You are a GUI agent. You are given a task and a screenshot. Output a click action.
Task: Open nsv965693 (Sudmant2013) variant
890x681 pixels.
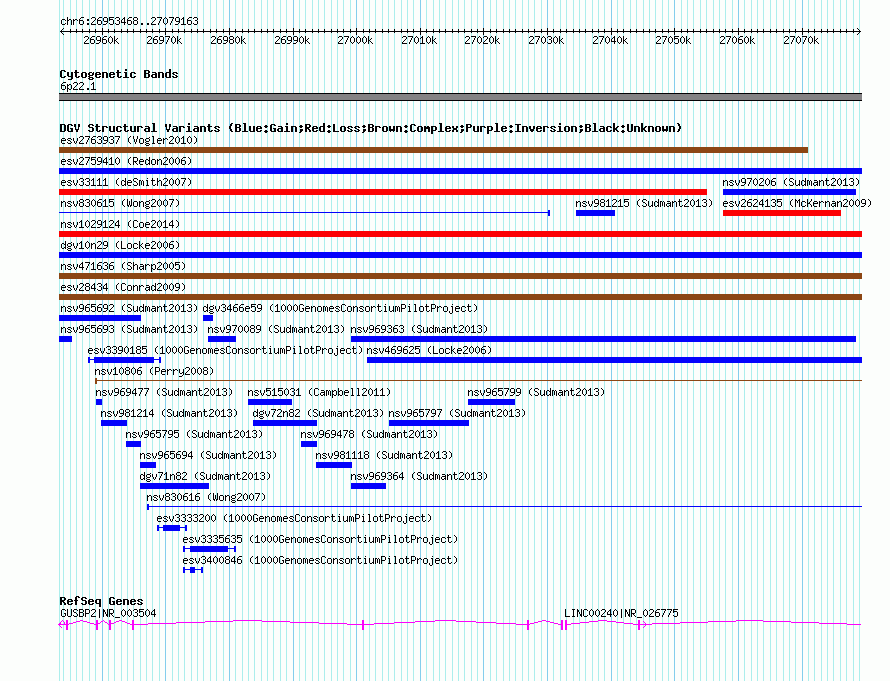pyautogui.click(x=129, y=329)
